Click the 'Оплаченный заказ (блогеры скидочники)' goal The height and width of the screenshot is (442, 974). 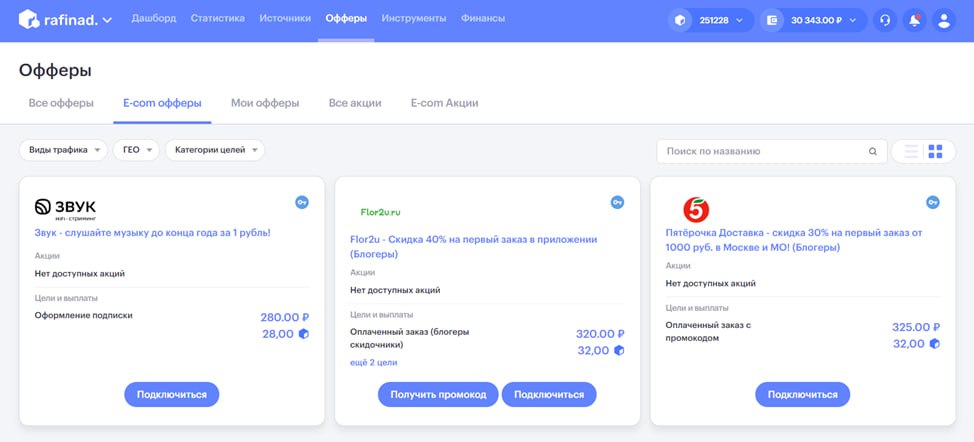click(x=410, y=338)
